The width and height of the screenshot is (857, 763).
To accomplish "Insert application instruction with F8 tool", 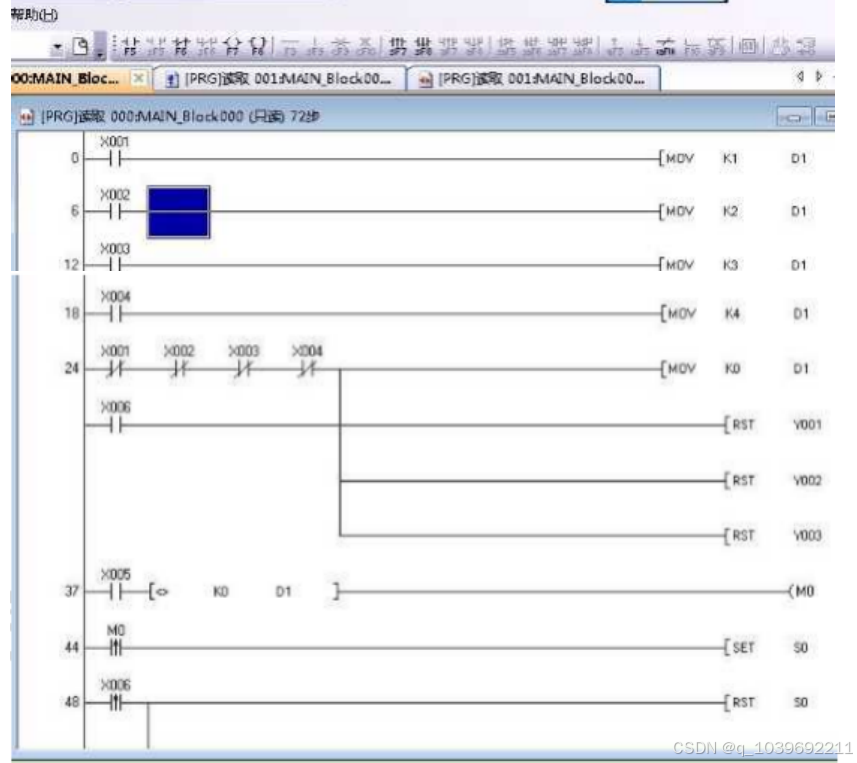I will (x=257, y=46).
